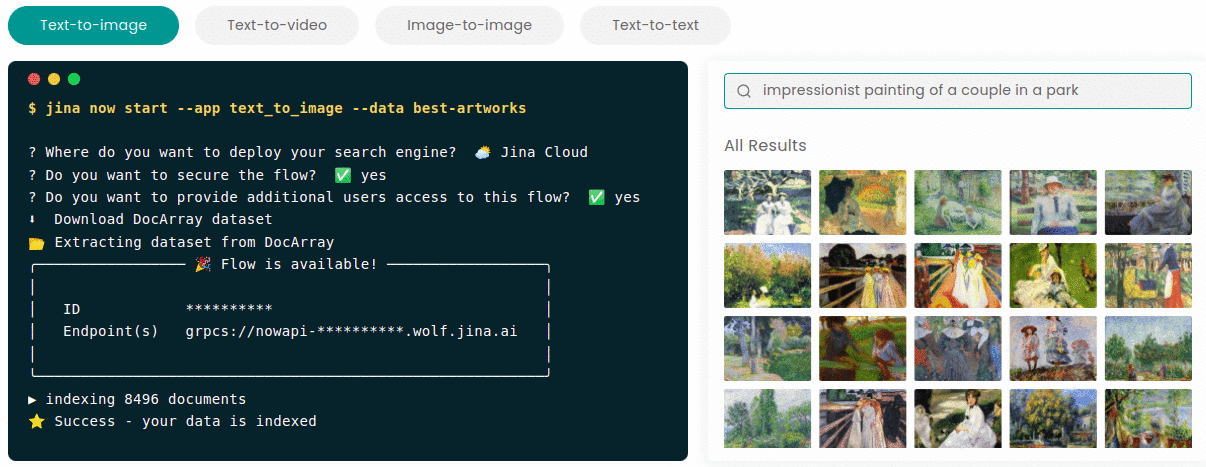Click the yellow dot on the terminal window

54,79
